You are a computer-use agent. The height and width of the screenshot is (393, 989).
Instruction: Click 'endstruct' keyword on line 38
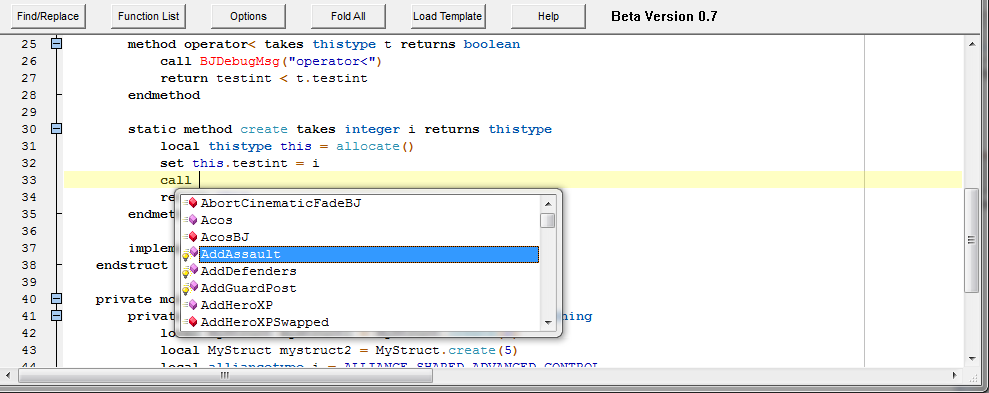(132, 265)
